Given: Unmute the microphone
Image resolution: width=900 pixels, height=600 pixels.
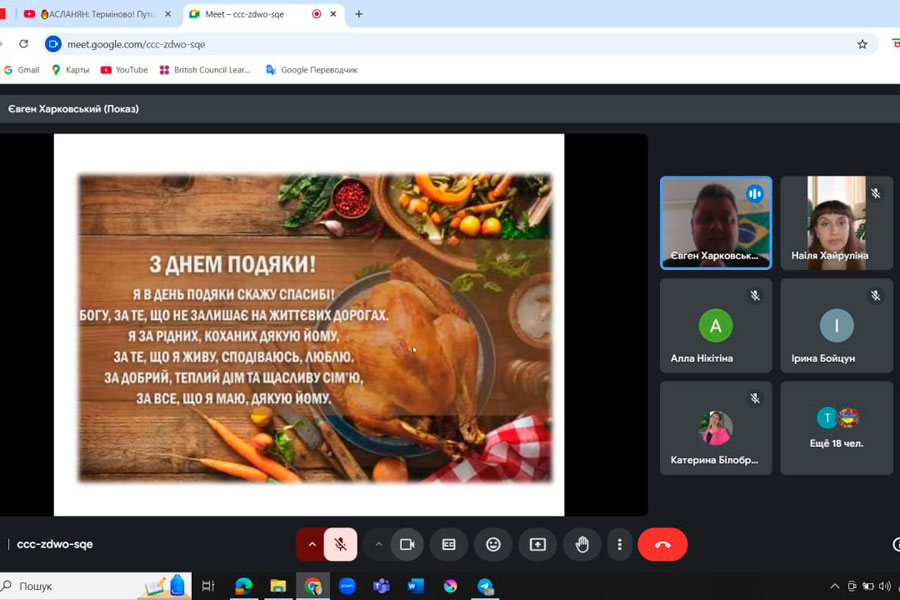Looking at the screenshot, I should [x=340, y=544].
